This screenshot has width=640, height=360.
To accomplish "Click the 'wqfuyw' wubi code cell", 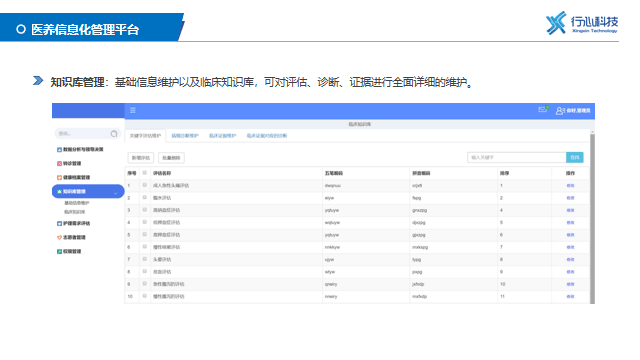I will tap(332, 223).
